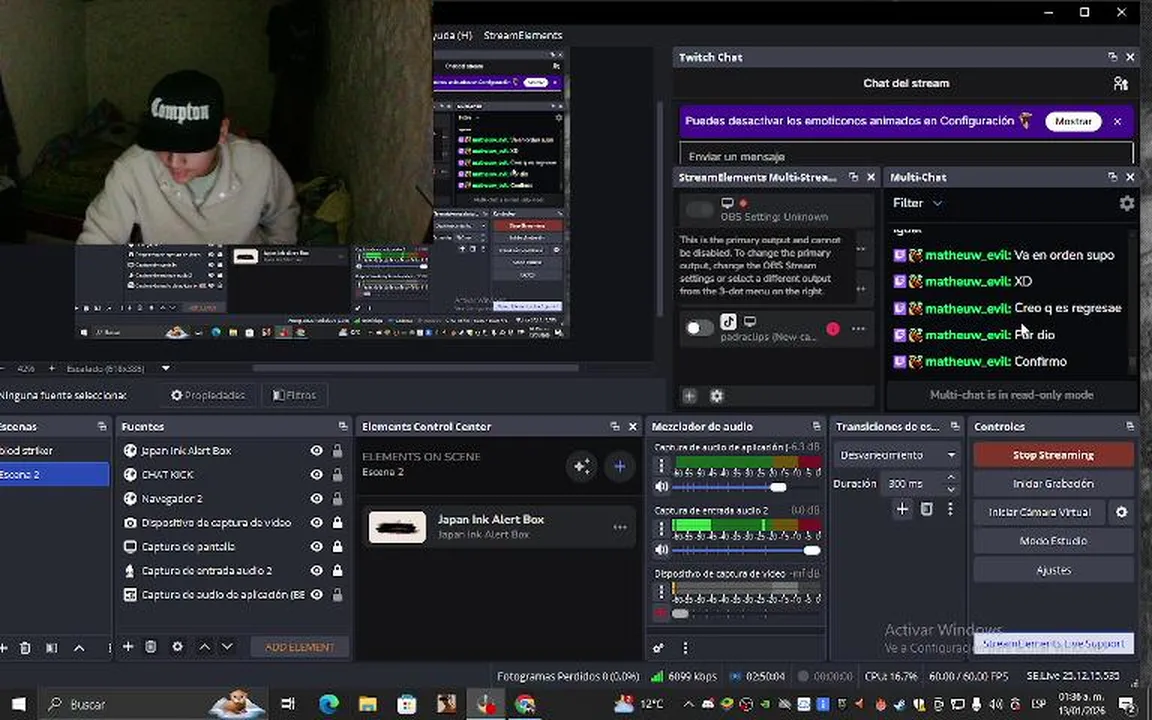Open the audio mixer's three-dot menu

coord(685,648)
